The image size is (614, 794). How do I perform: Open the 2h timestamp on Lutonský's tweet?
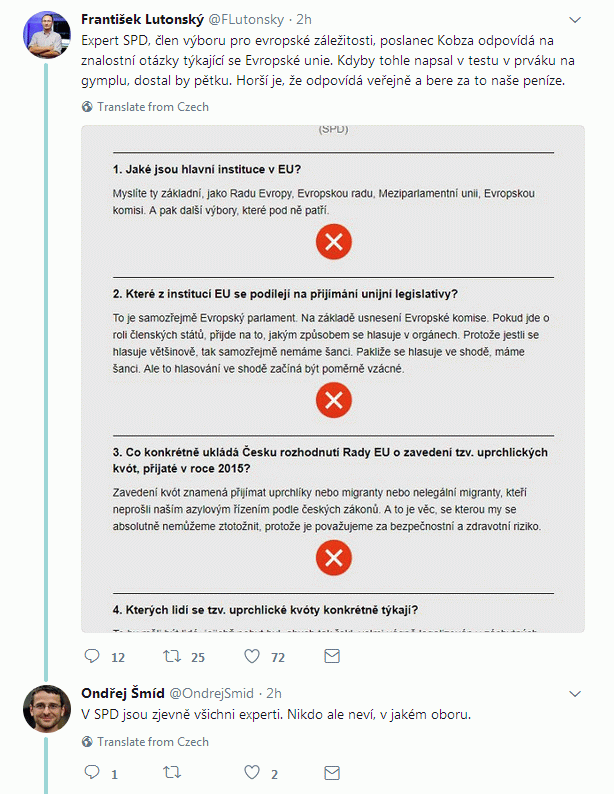pyautogui.click(x=304, y=19)
